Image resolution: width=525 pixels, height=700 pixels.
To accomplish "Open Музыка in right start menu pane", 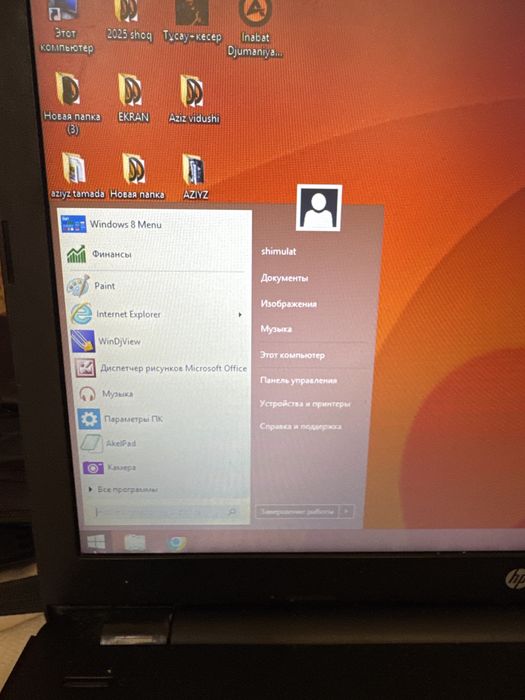I will tap(276, 329).
